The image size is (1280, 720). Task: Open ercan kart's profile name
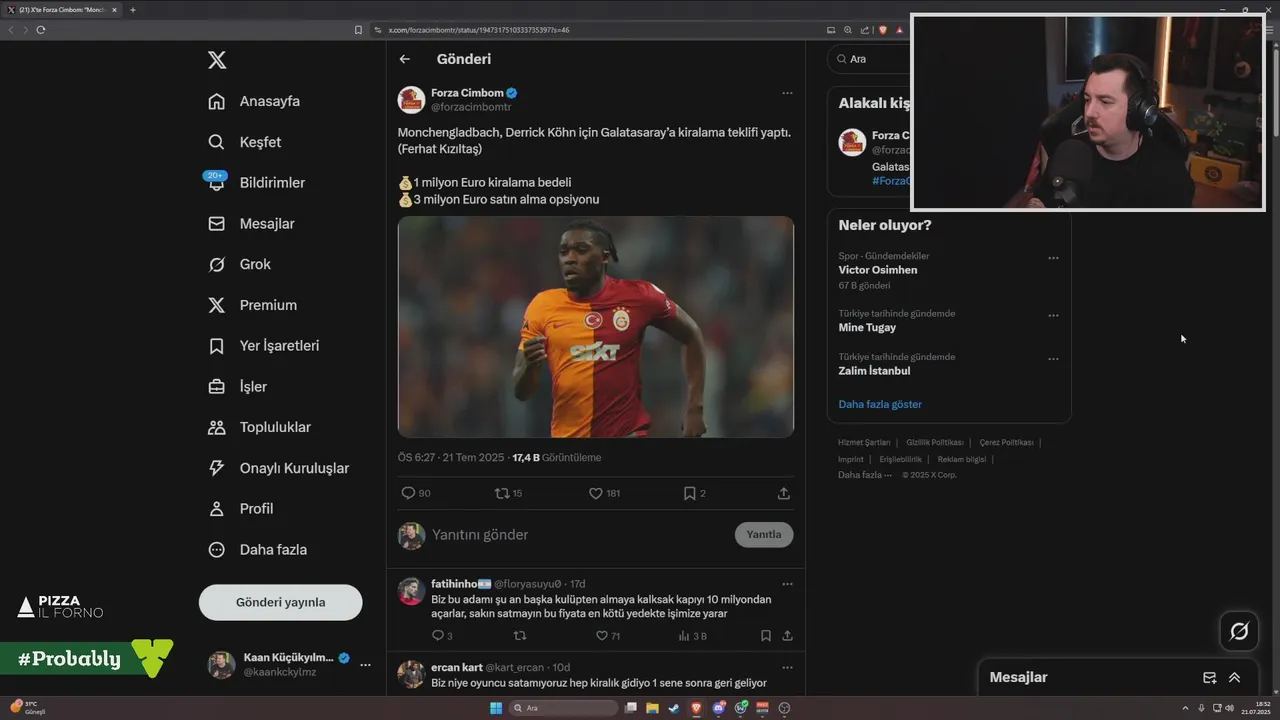point(456,668)
